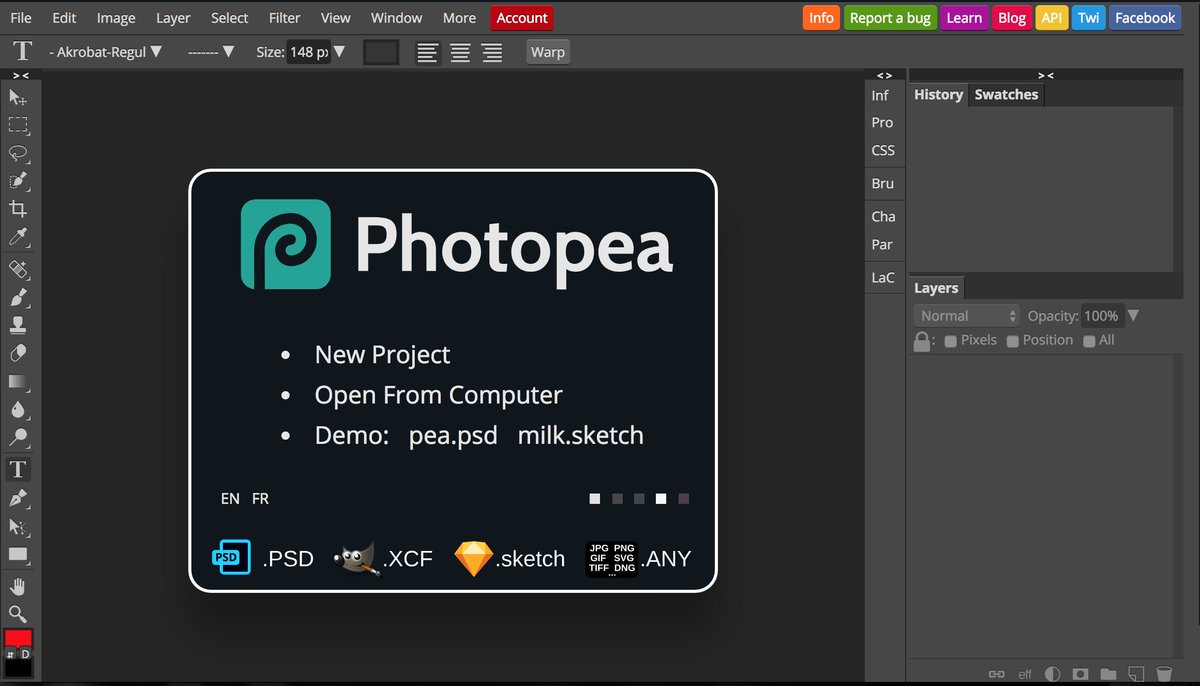Select the Lasso tool
The image size is (1200, 686).
(18, 153)
